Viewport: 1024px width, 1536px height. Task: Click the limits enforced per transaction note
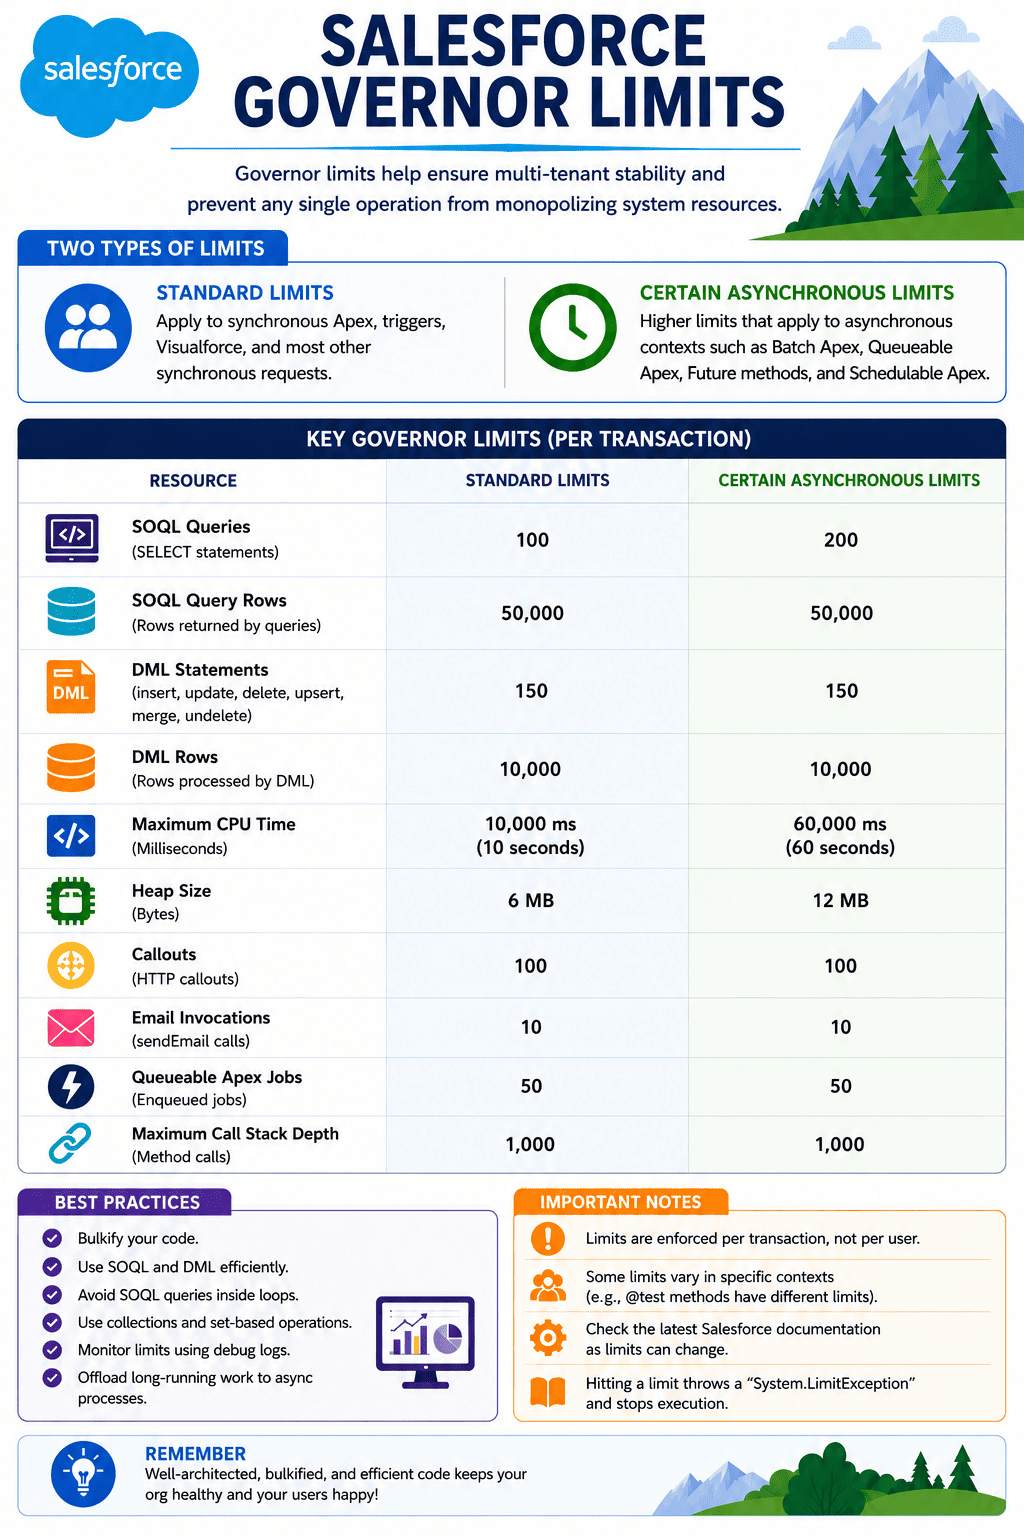(x=753, y=1238)
